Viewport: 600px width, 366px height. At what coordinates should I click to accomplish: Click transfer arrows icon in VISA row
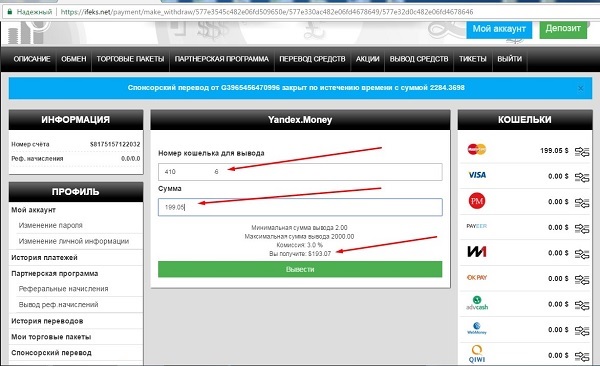[x=582, y=177]
